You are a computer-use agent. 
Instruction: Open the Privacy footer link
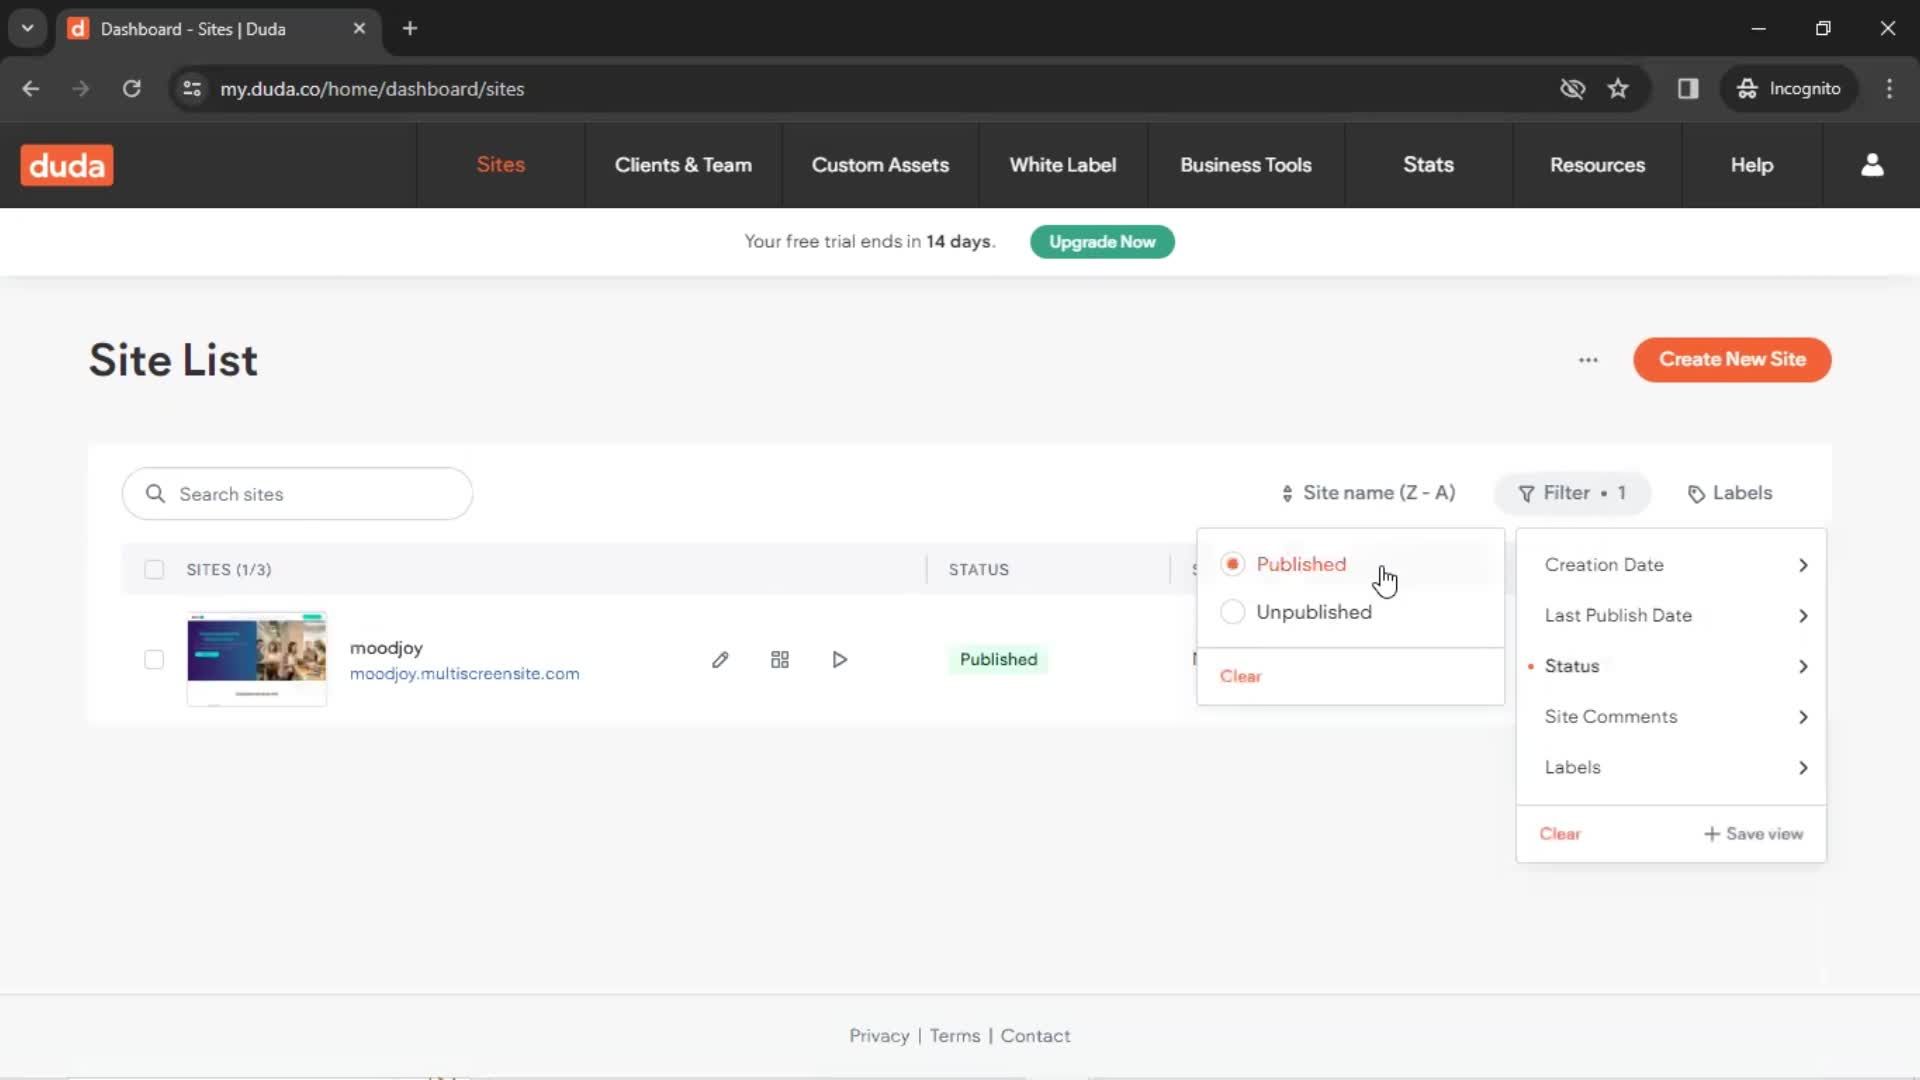point(879,1036)
